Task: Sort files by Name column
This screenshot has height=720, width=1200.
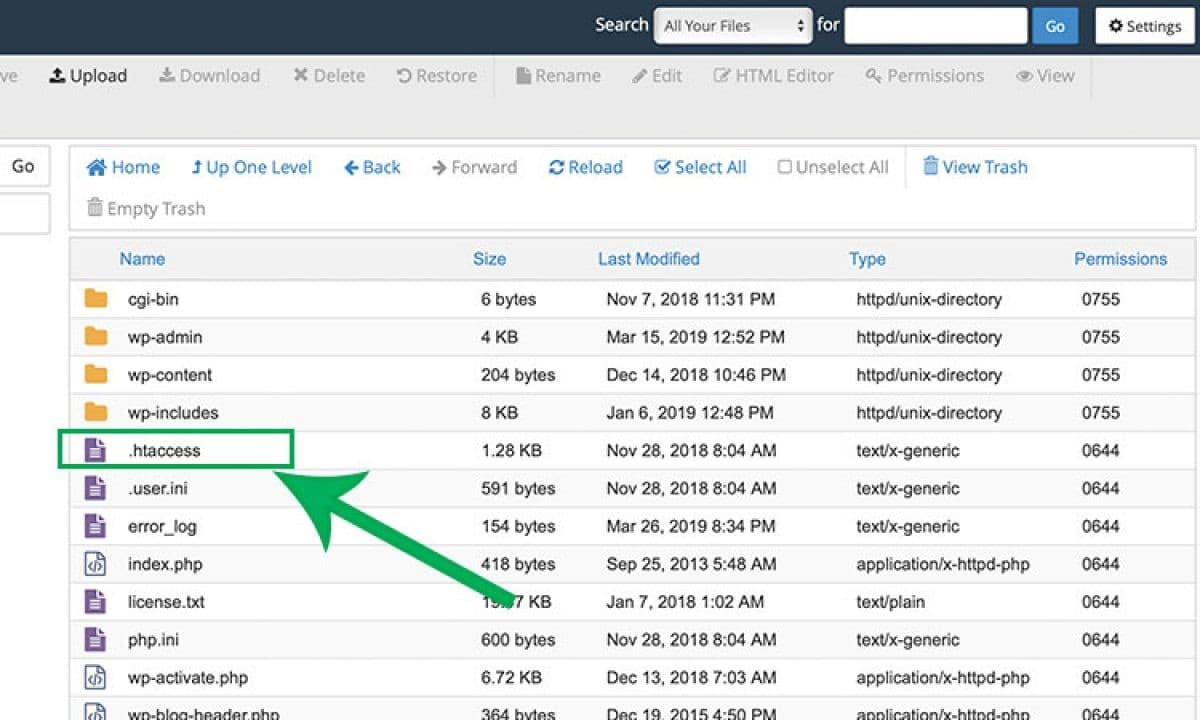Action: (x=142, y=259)
